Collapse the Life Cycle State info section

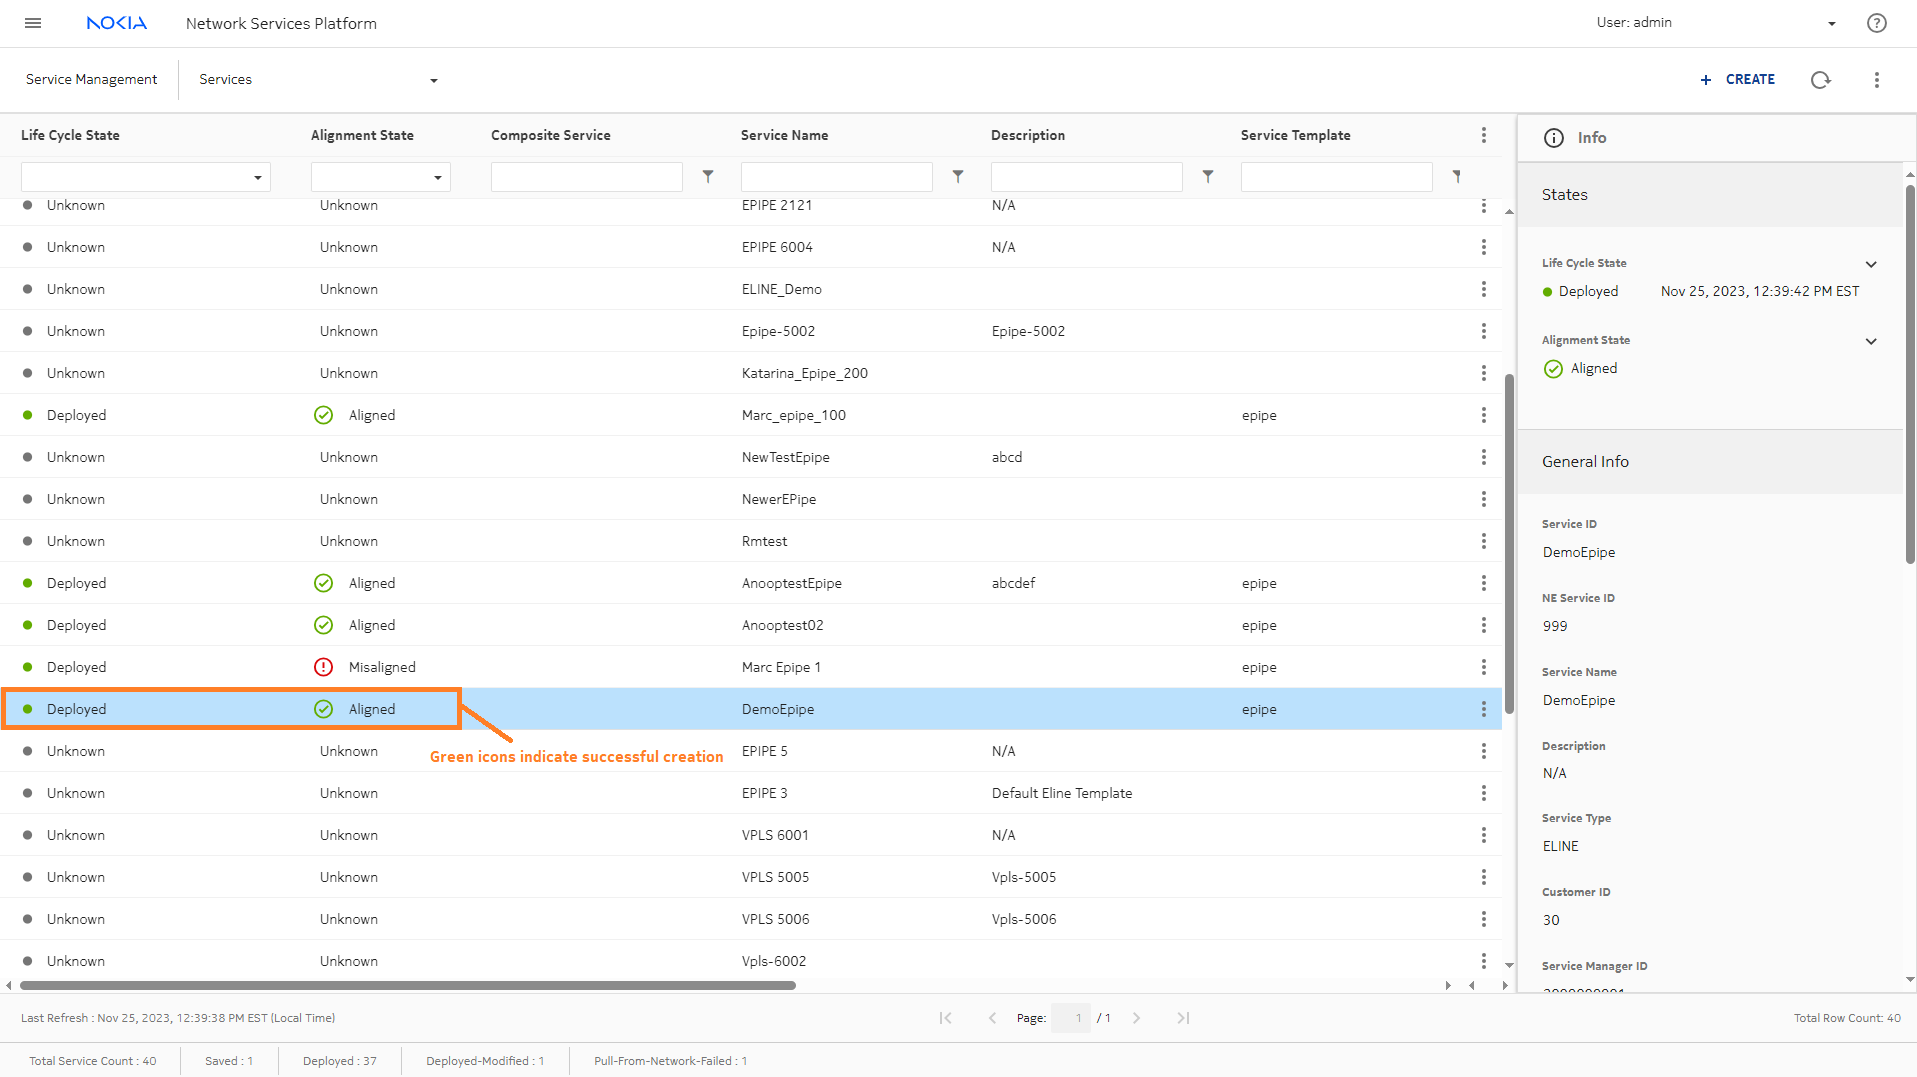1871,264
